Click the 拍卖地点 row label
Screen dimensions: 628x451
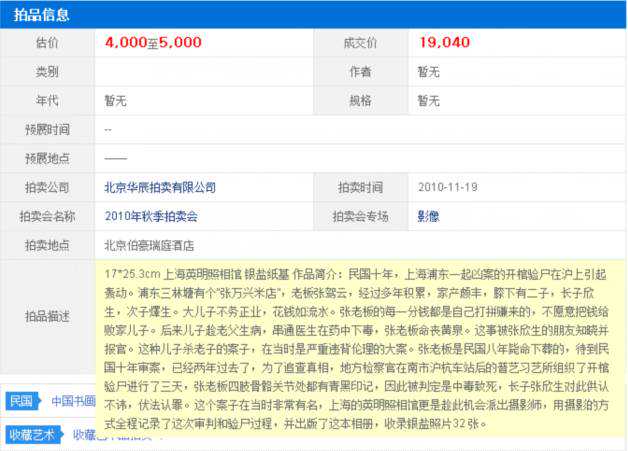(47, 245)
